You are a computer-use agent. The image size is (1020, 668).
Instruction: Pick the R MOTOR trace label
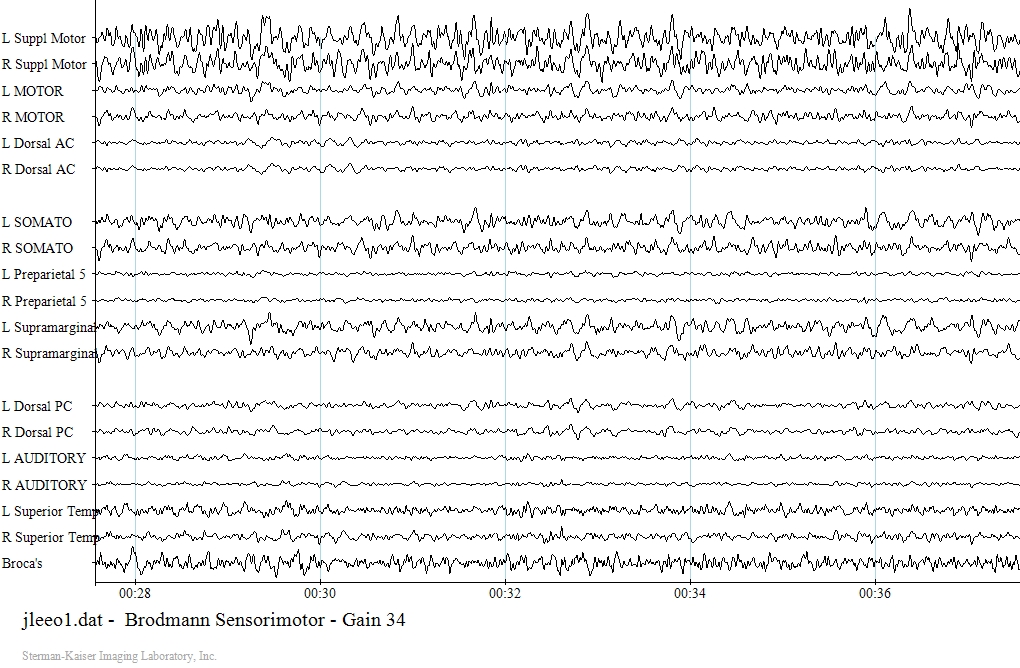point(33,117)
